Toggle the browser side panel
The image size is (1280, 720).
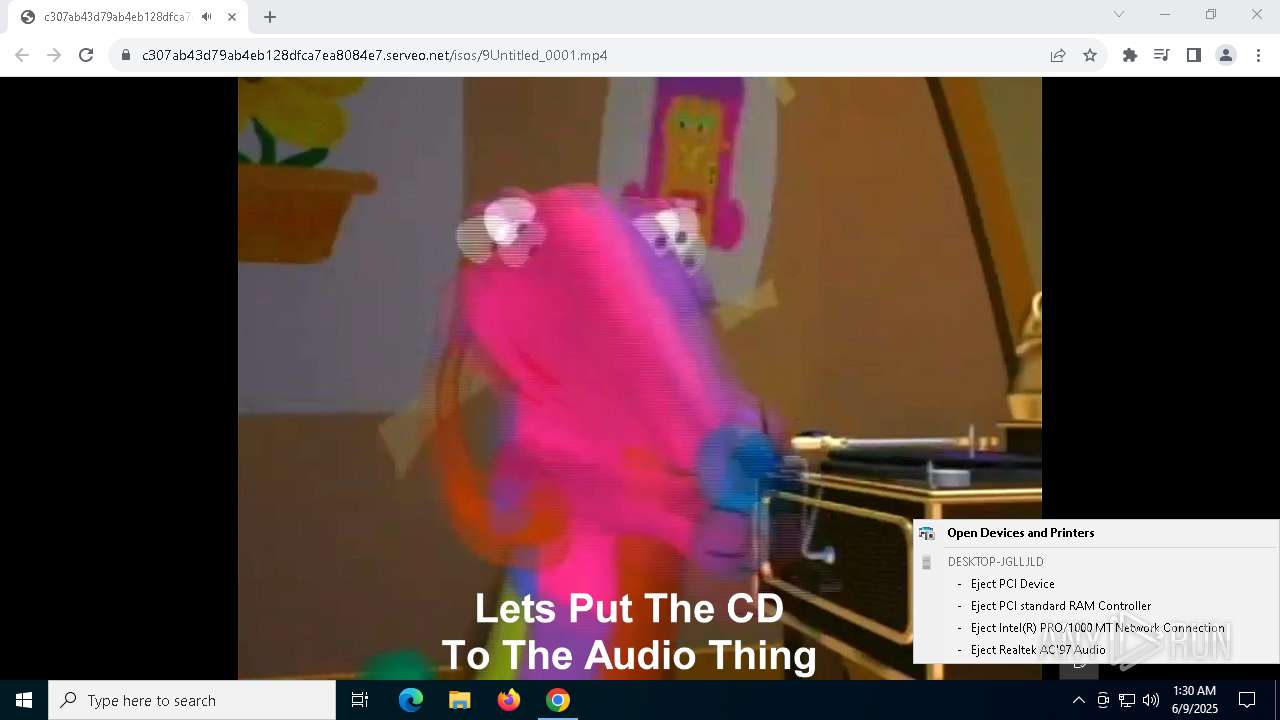[1194, 55]
